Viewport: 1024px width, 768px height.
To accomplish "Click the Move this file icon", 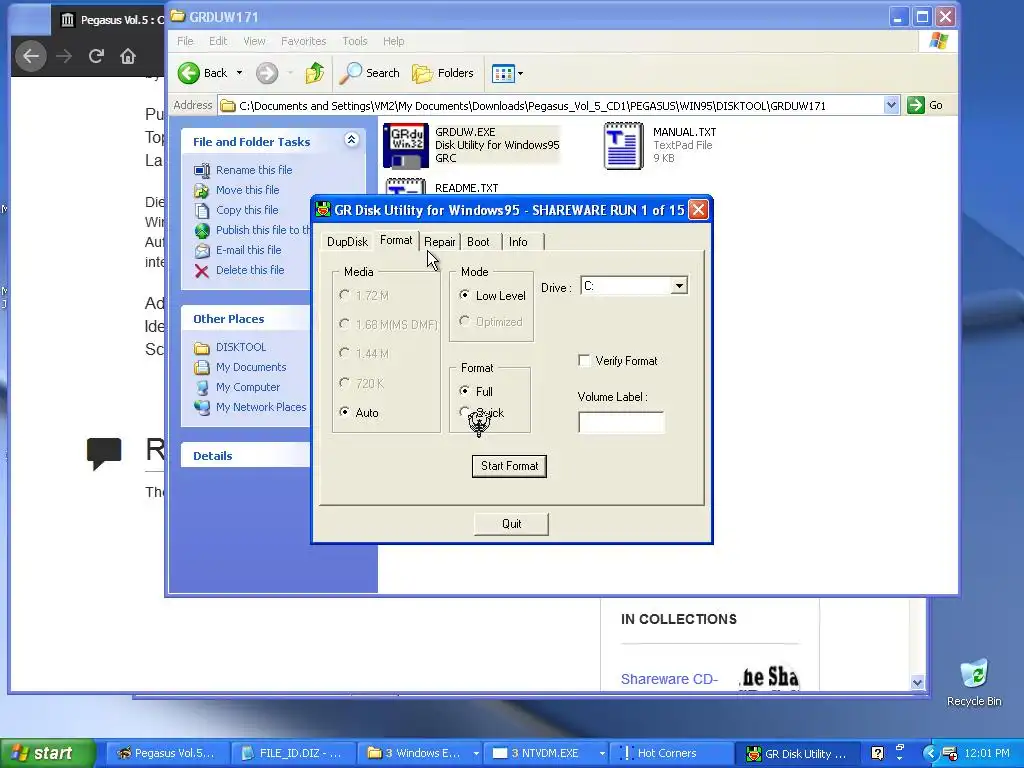I will tap(202, 191).
